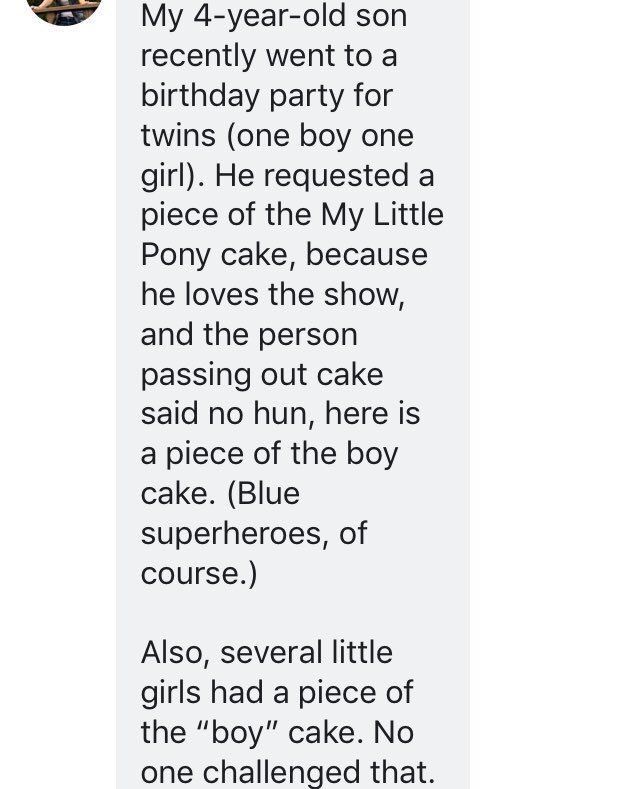
Task: Tap the words "recently went to a"
Action: pyautogui.click(x=269, y=55)
